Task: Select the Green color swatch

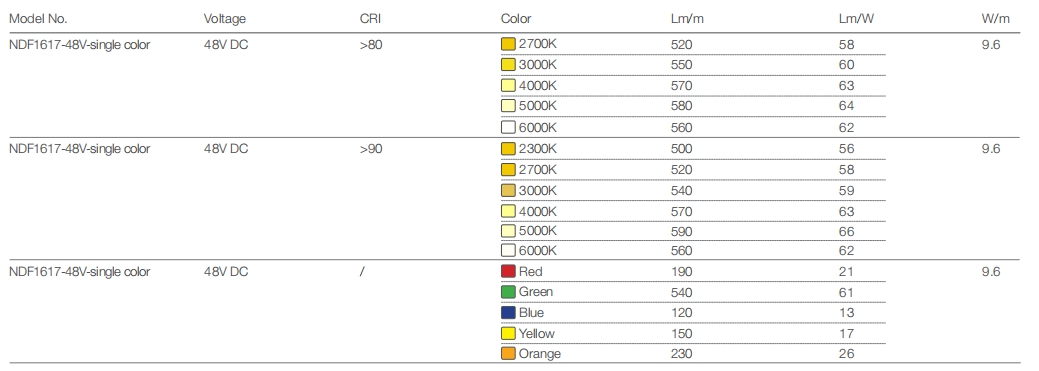Action: point(508,292)
